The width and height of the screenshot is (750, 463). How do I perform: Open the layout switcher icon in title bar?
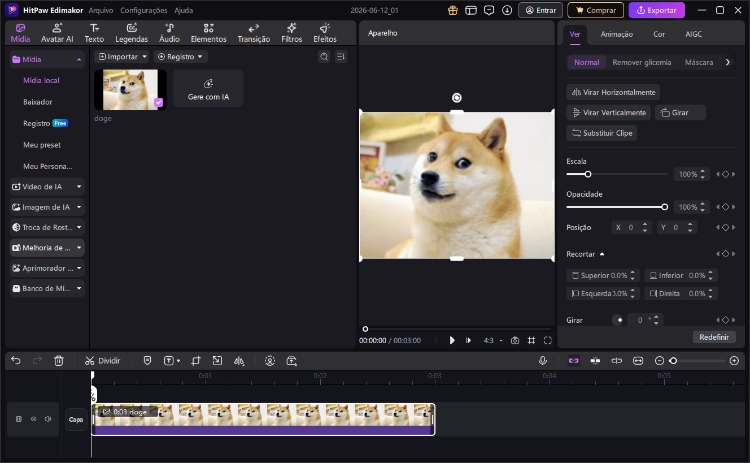[471, 10]
